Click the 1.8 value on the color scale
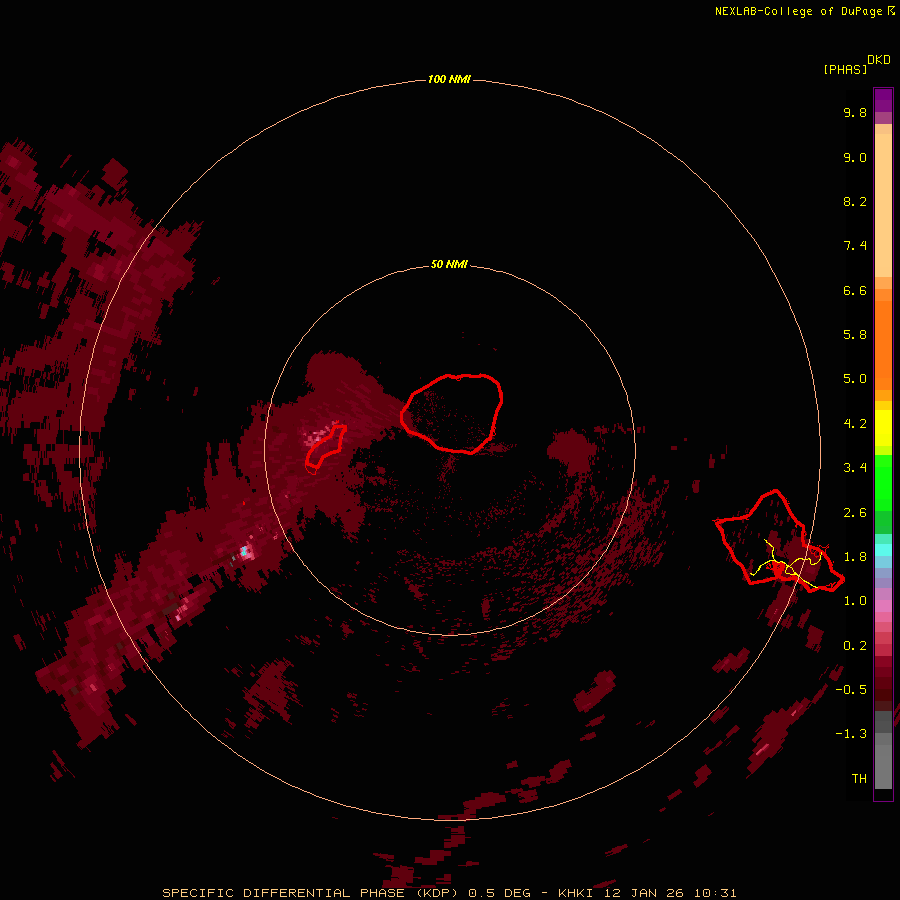 click(x=855, y=557)
